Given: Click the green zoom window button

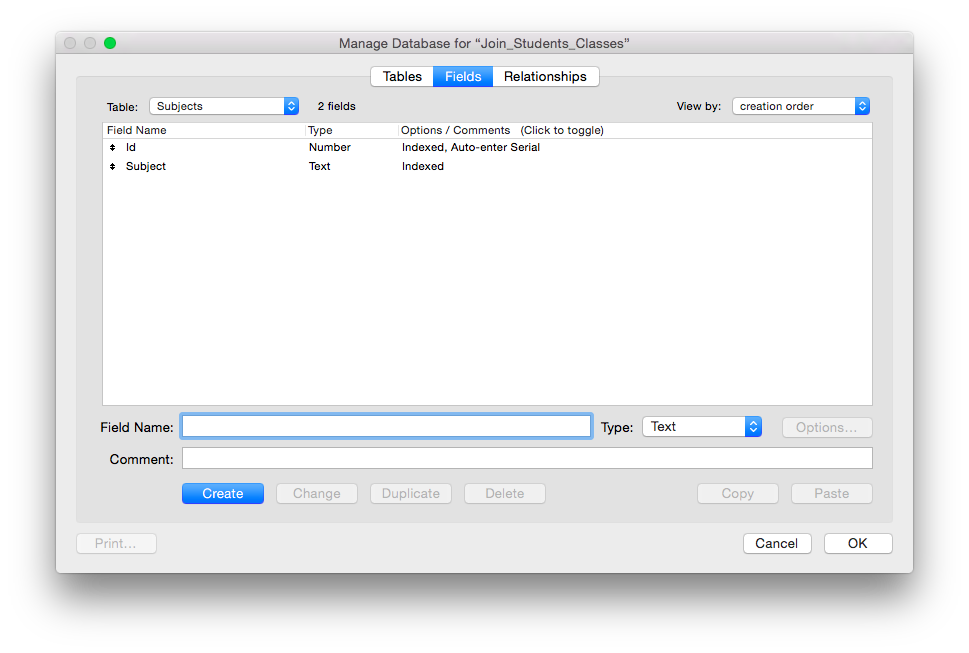Looking at the screenshot, I should pyautogui.click(x=110, y=43).
